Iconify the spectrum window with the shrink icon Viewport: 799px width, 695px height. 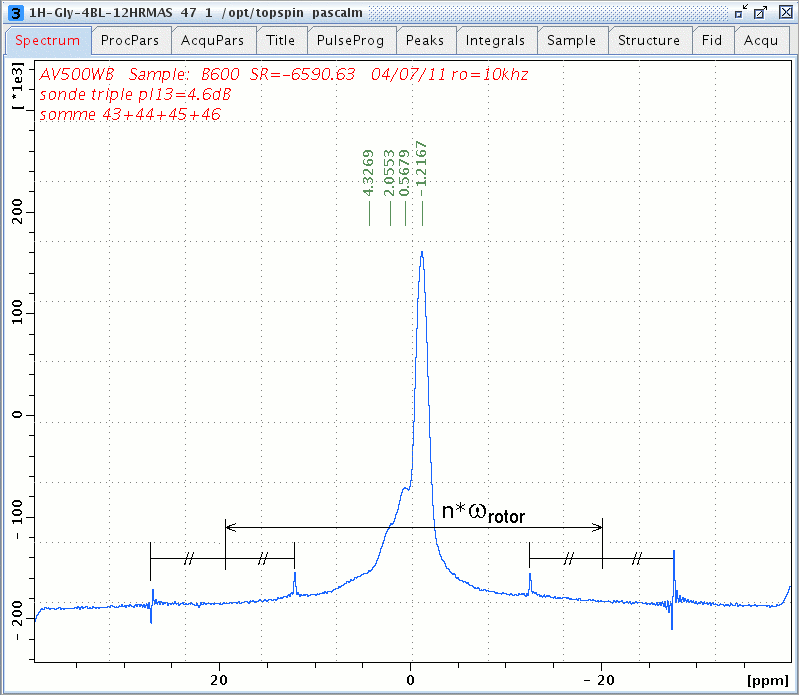pyautogui.click(x=741, y=12)
